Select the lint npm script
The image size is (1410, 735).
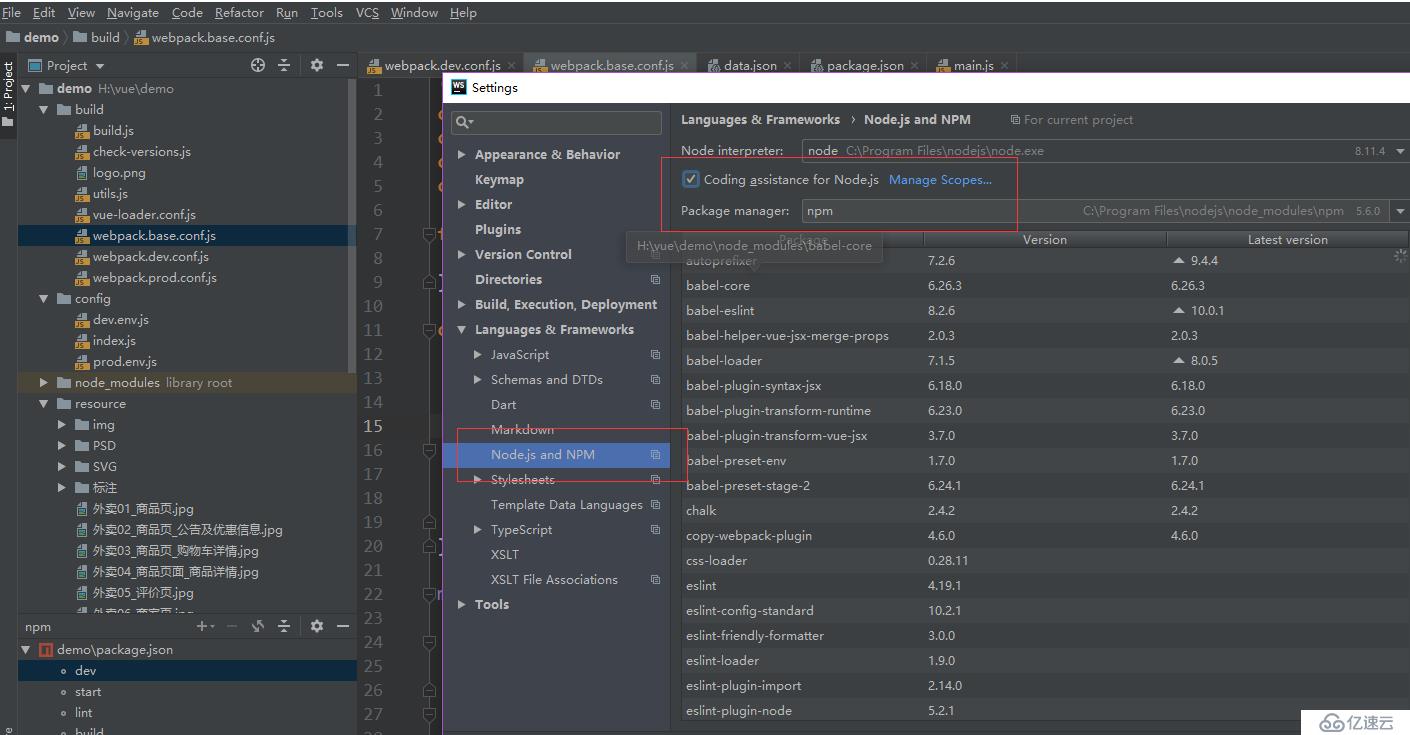84,712
